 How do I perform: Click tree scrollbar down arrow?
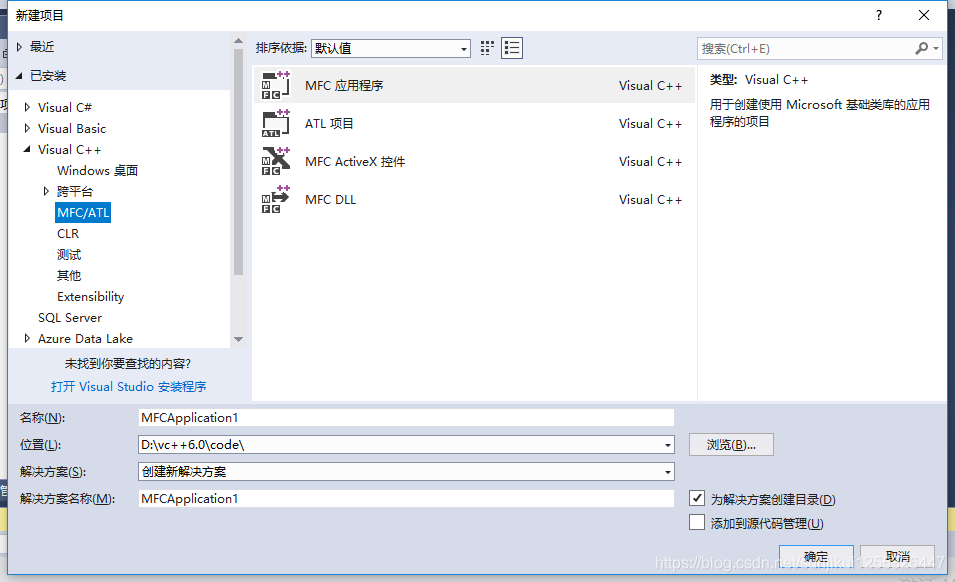pyautogui.click(x=239, y=339)
